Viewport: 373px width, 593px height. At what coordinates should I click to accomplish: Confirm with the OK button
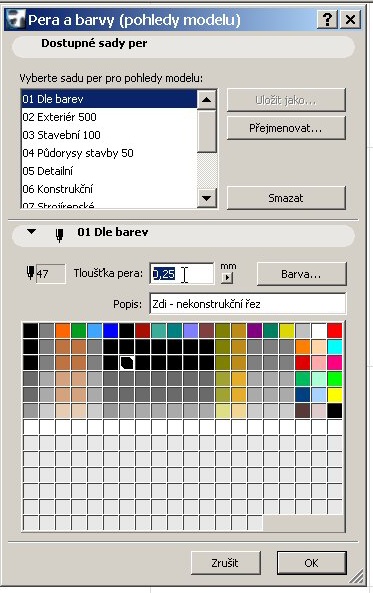(311, 563)
